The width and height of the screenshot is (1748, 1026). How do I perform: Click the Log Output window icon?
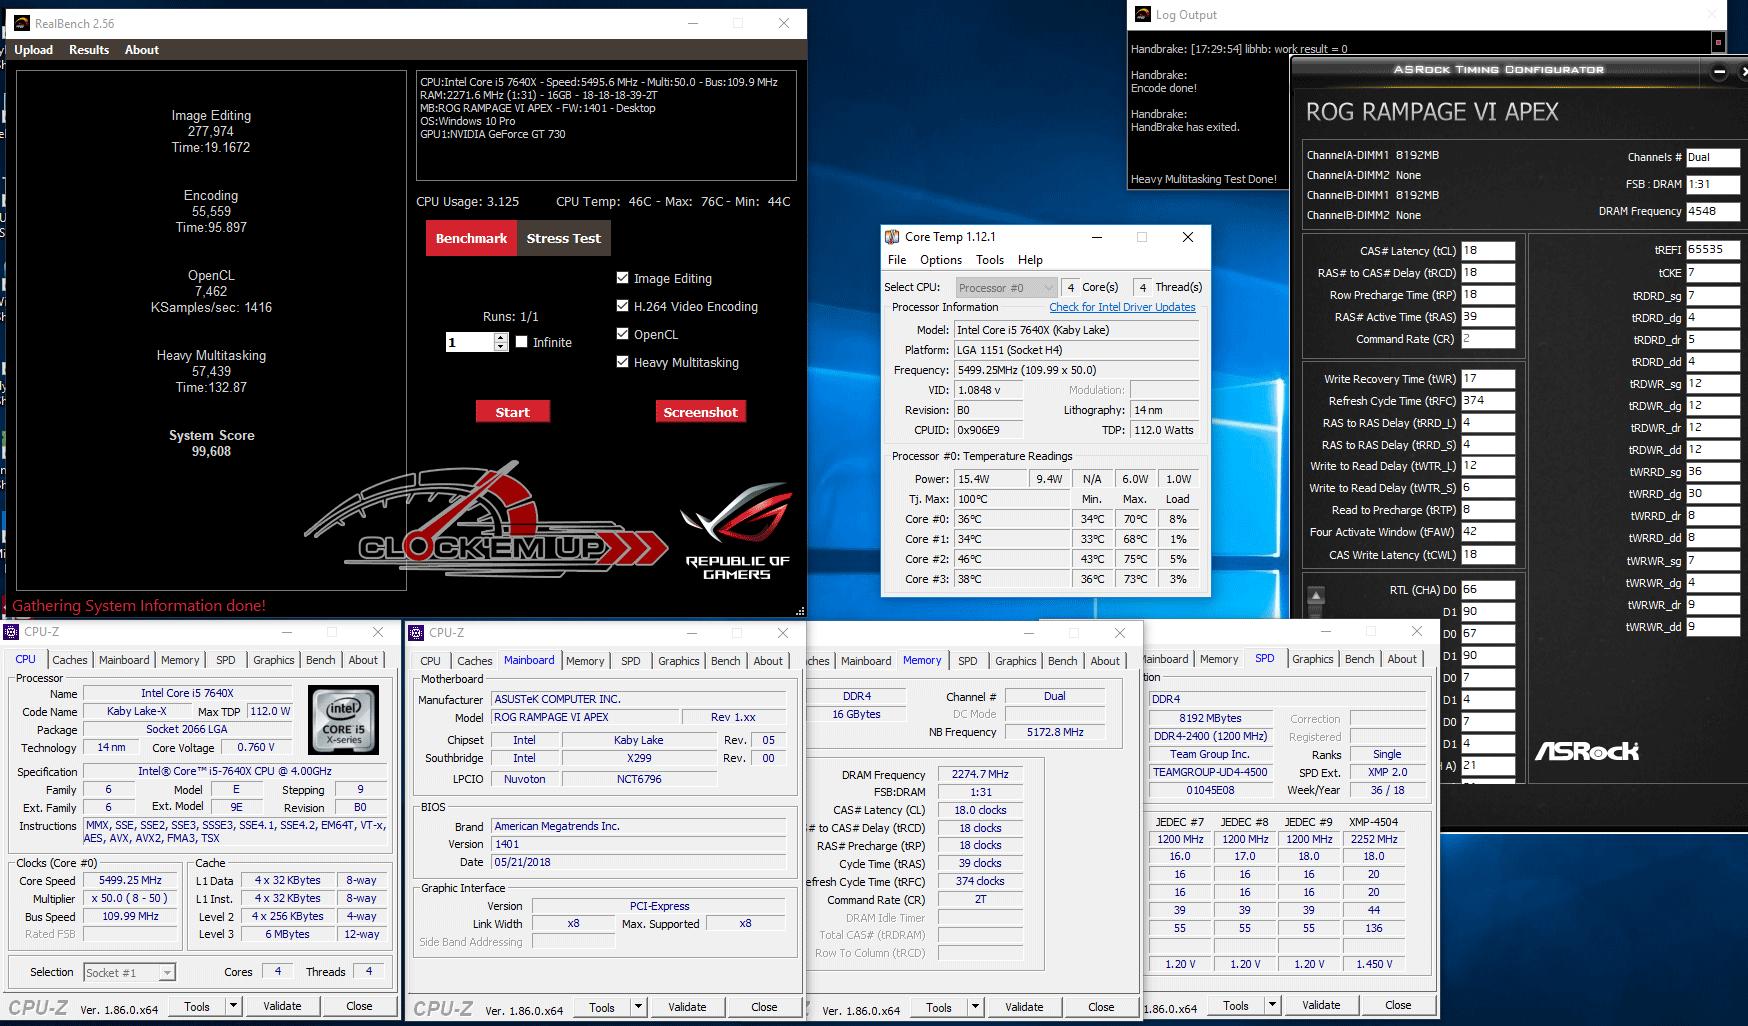tap(1143, 14)
